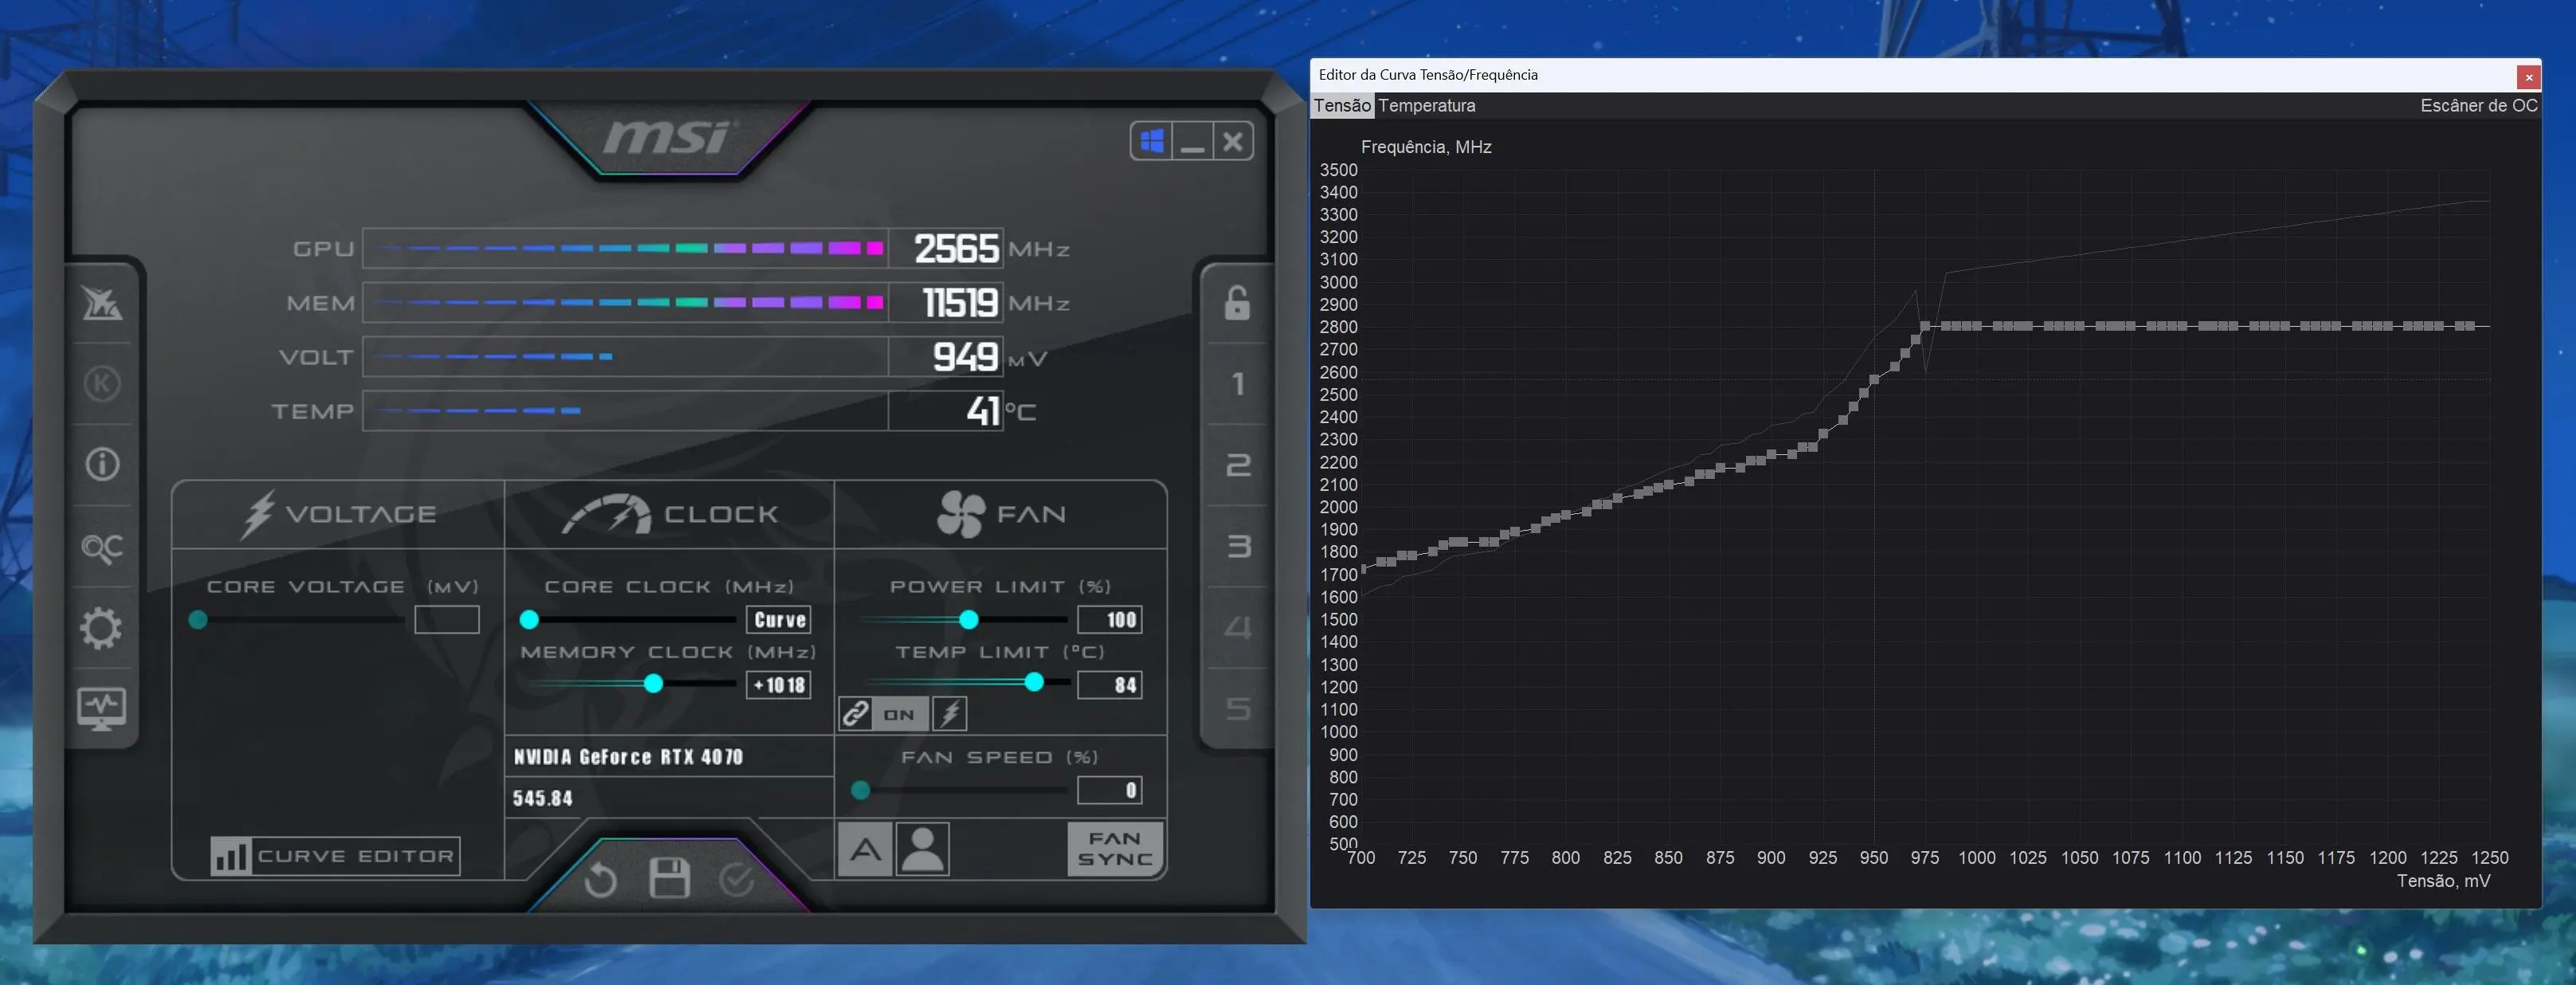Switch to the Temperatura tab

[1426, 105]
